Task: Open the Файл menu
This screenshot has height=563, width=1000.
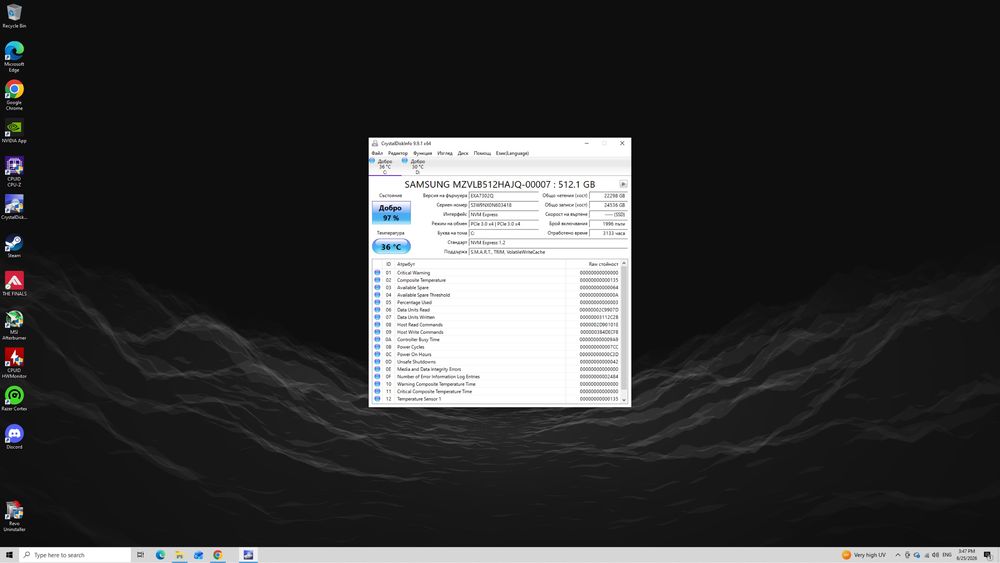Action: pyautogui.click(x=377, y=153)
